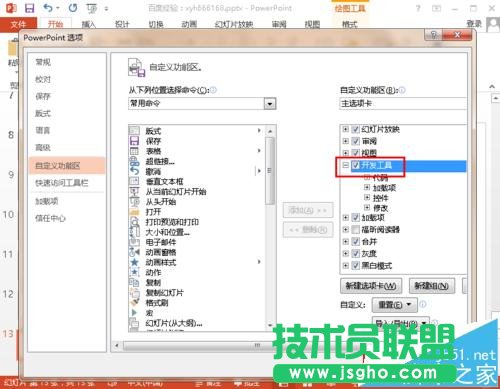The width and height of the screenshot is (500, 389).
Task: Uncheck the 审阅 checkbox in tree
Action: [x=356, y=141]
